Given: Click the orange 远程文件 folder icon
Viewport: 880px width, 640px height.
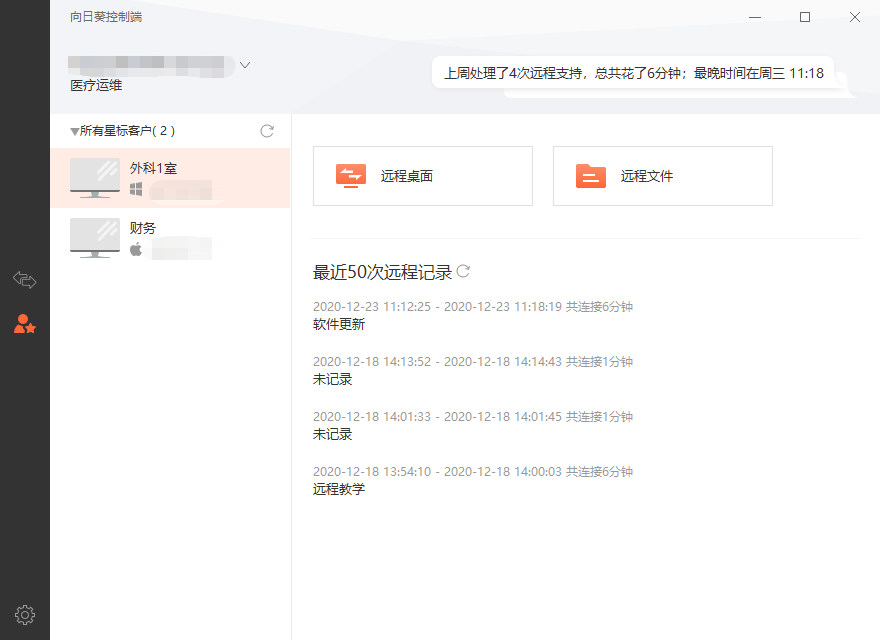Looking at the screenshot, I should (591, 176).
